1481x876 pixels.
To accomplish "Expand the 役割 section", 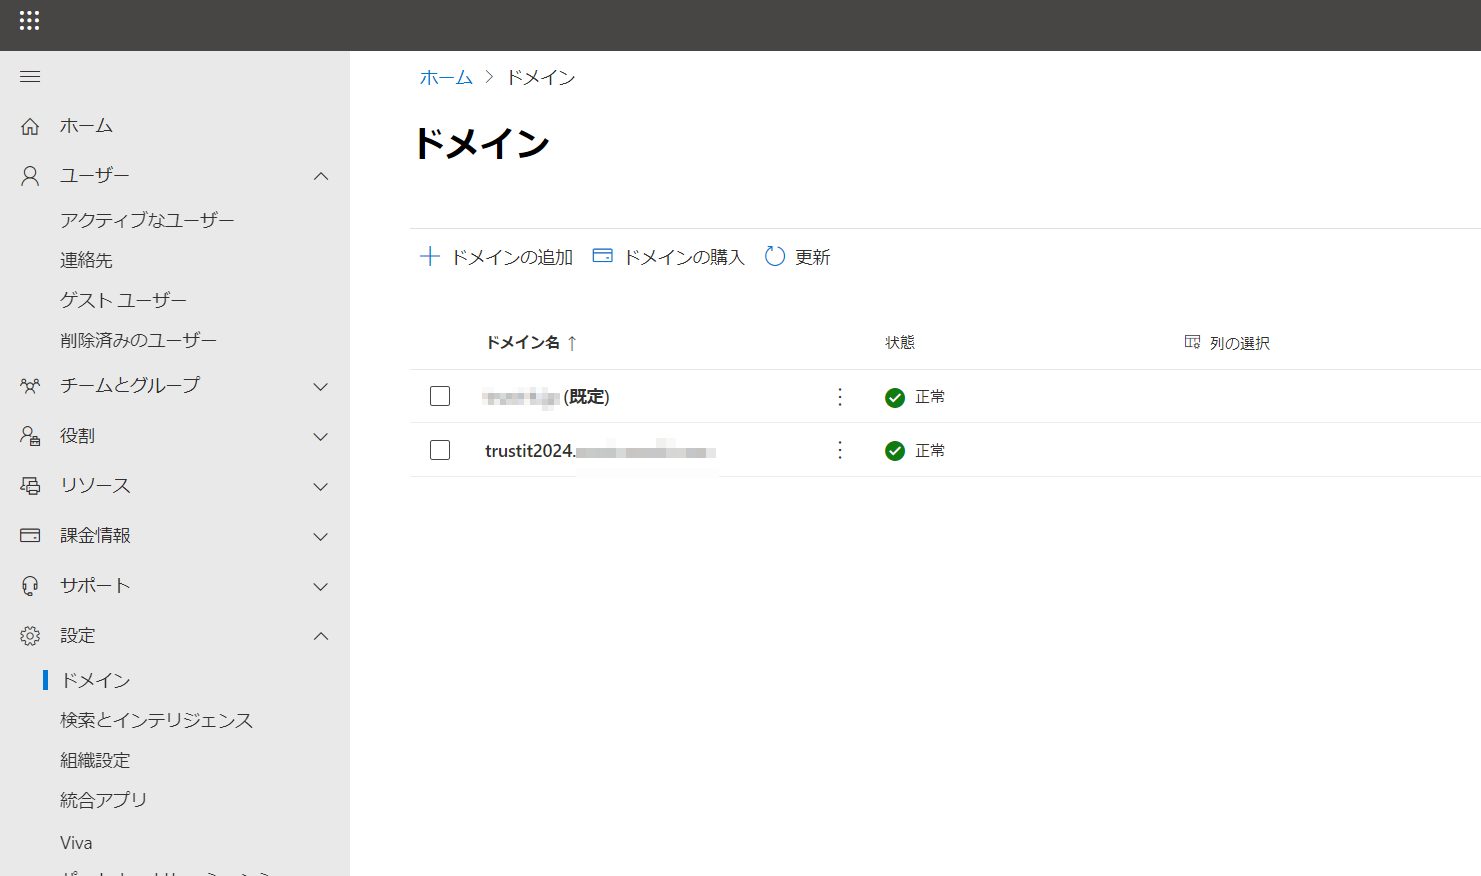I will (321, 436).
